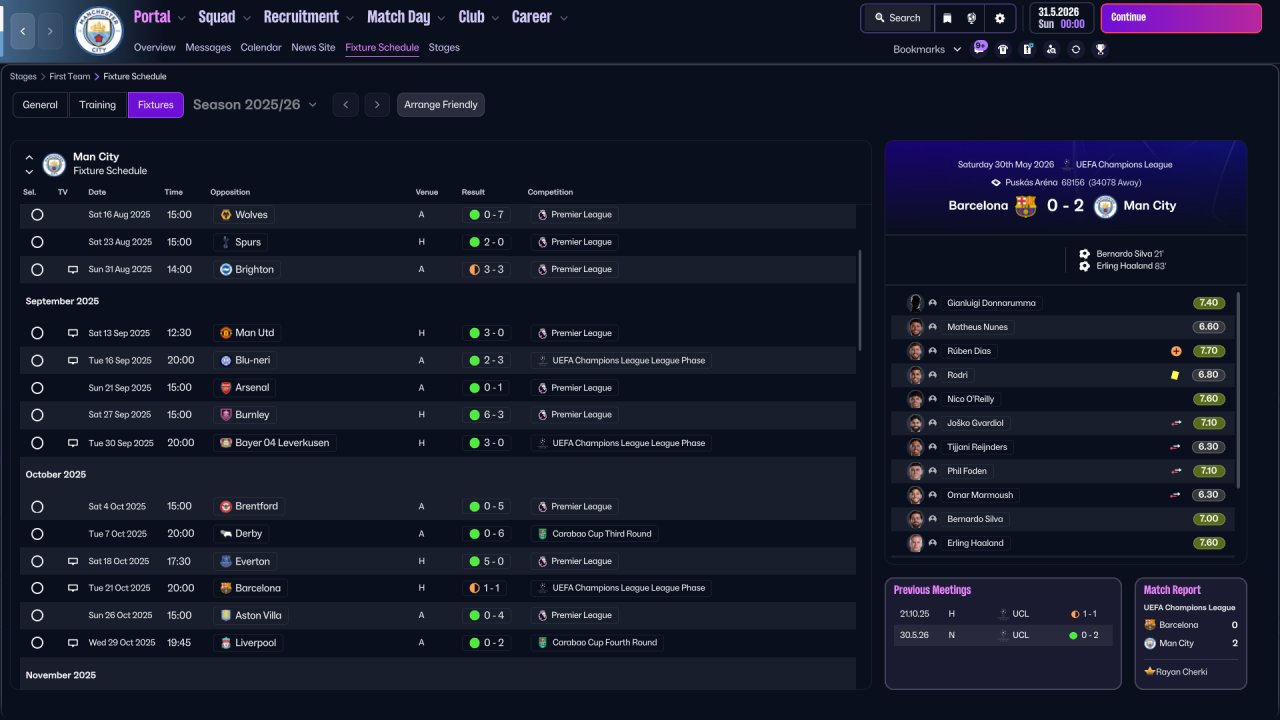Switch to the General tab

click(40, 105)
